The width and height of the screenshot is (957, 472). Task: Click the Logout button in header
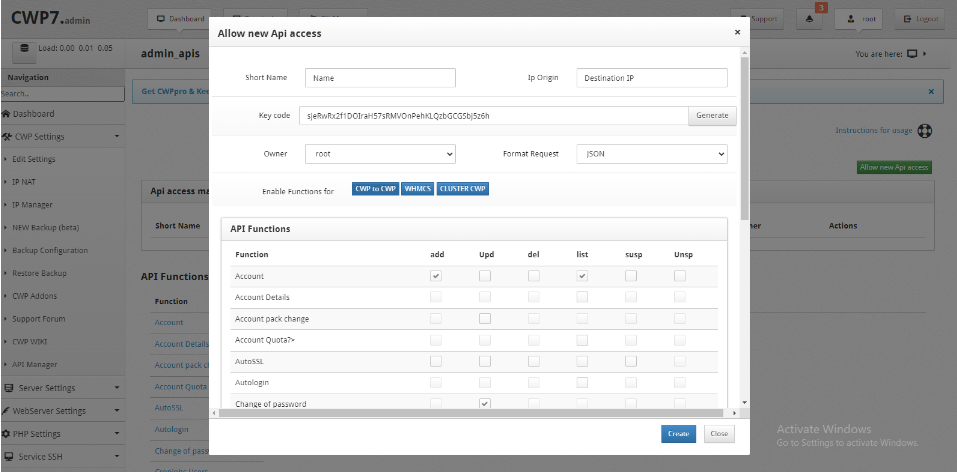(920, 19)
